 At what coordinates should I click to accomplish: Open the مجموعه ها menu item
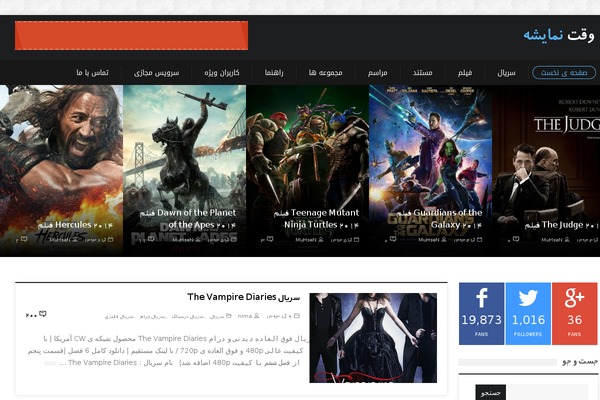(326, 73)
